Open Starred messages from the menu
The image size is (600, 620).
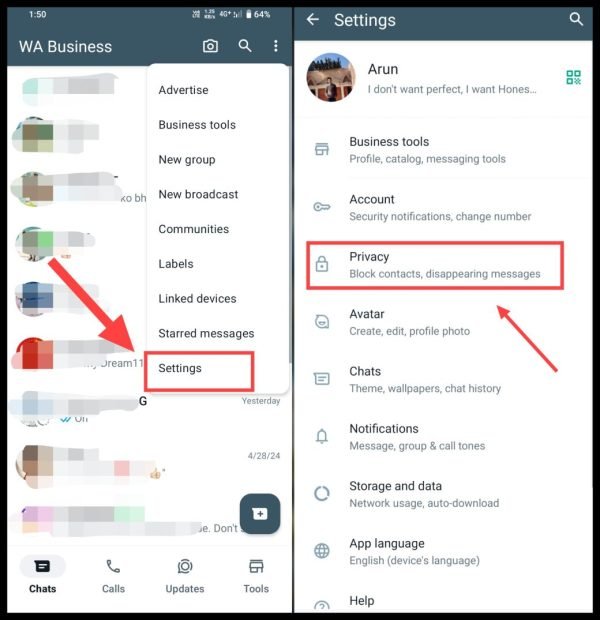(x=206, y=333)
